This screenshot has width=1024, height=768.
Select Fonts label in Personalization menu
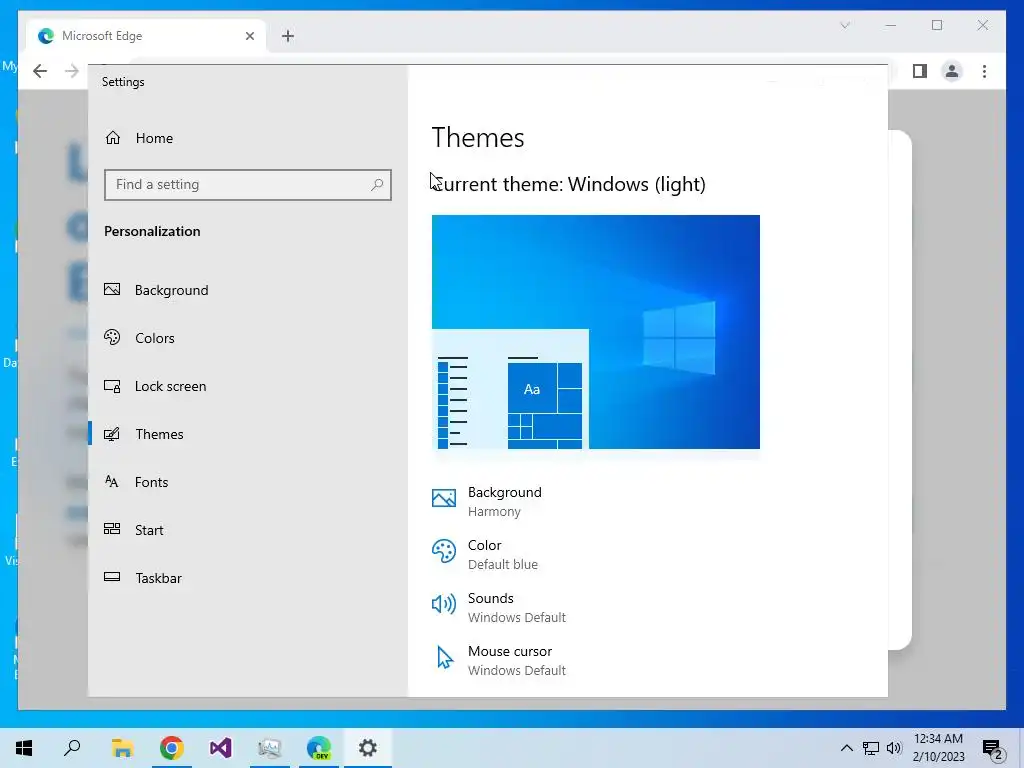point(152,482)
